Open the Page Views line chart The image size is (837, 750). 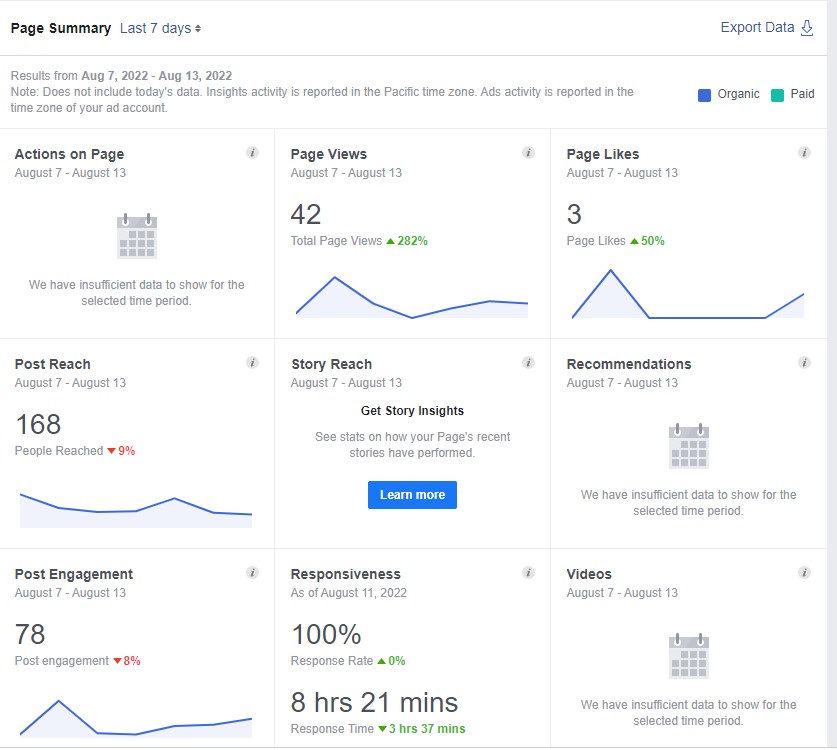click(412, 297)
